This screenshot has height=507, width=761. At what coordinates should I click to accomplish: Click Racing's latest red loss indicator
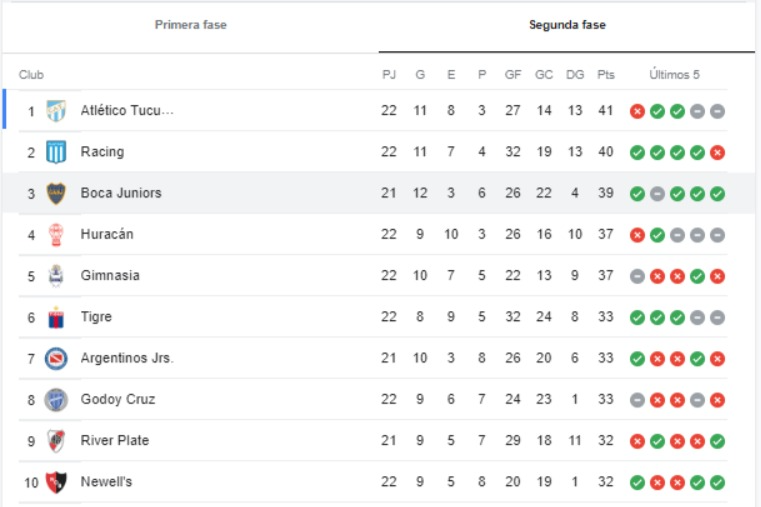[717, 152]
